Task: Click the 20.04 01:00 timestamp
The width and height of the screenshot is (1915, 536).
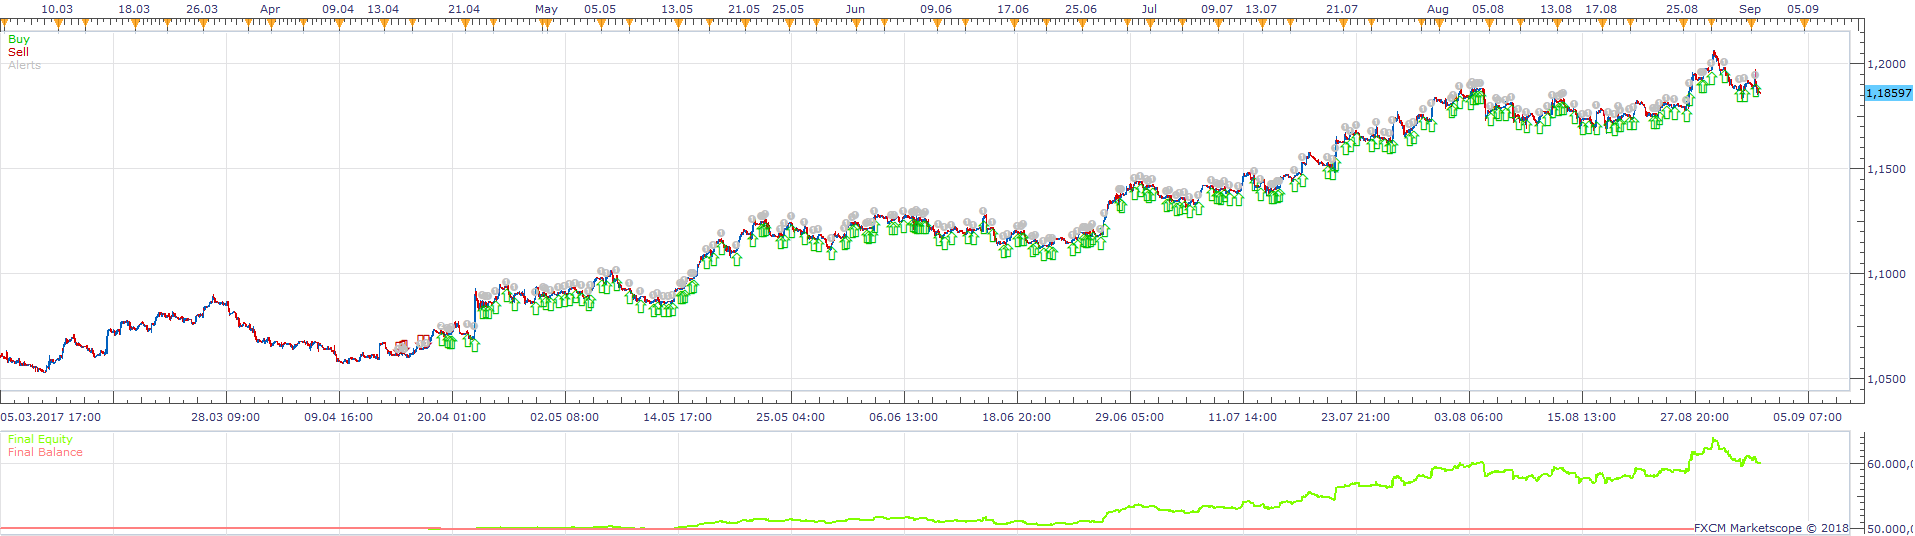Action: click(x=452, y=417)
